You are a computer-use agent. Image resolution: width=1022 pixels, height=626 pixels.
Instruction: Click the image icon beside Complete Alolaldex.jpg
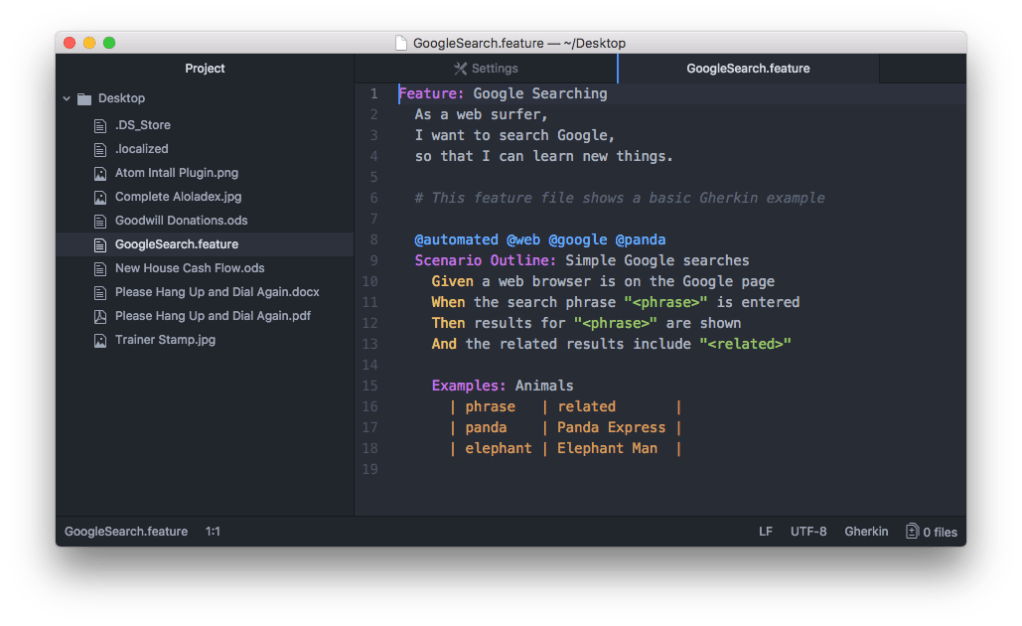click(101, 196)
